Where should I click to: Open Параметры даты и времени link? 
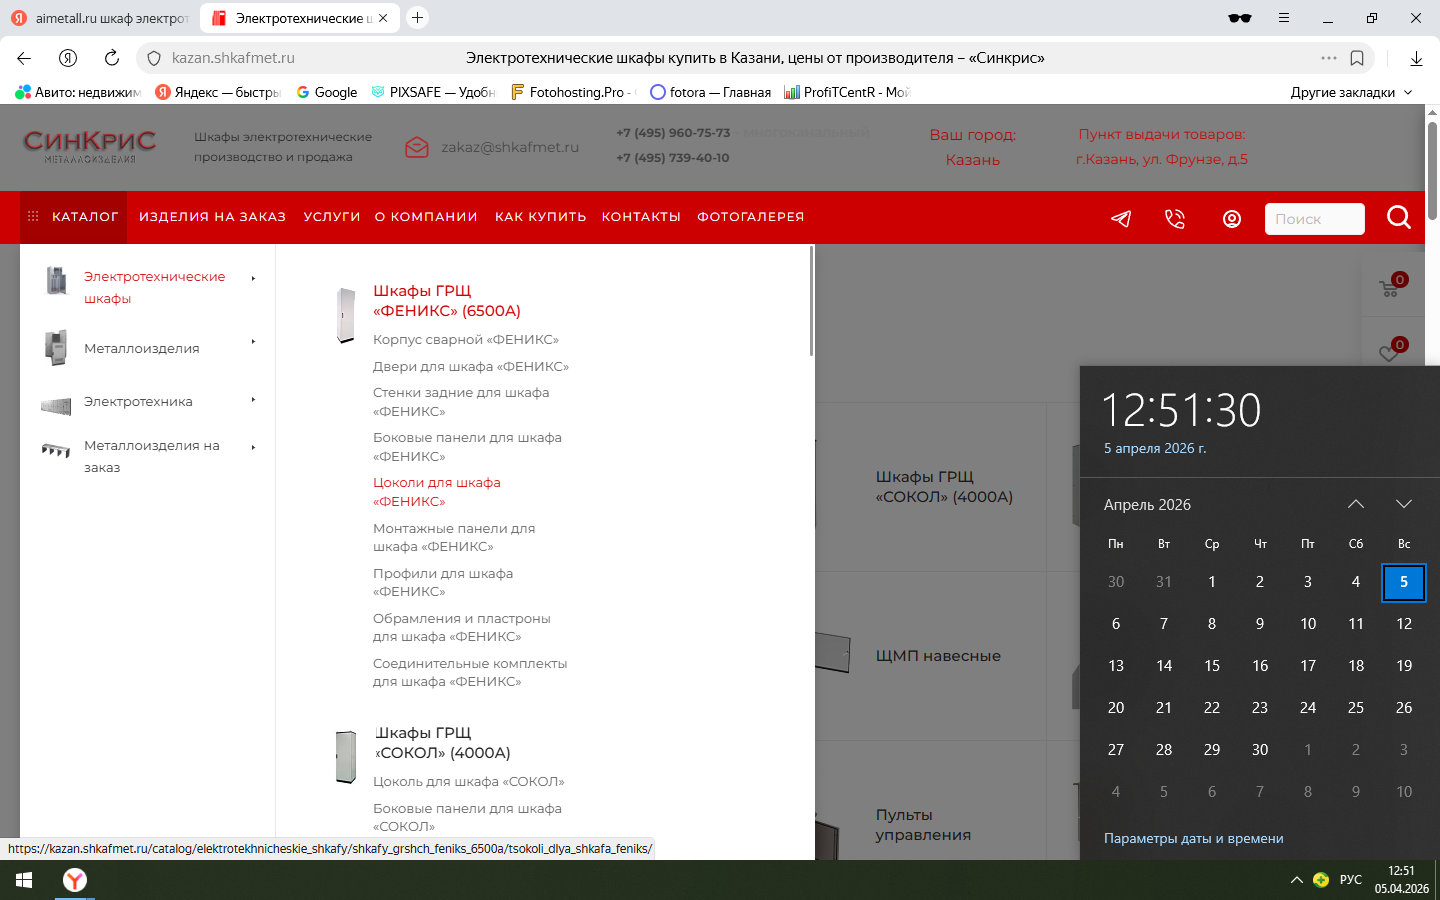pyautogui.click(x=1194, y=839)
